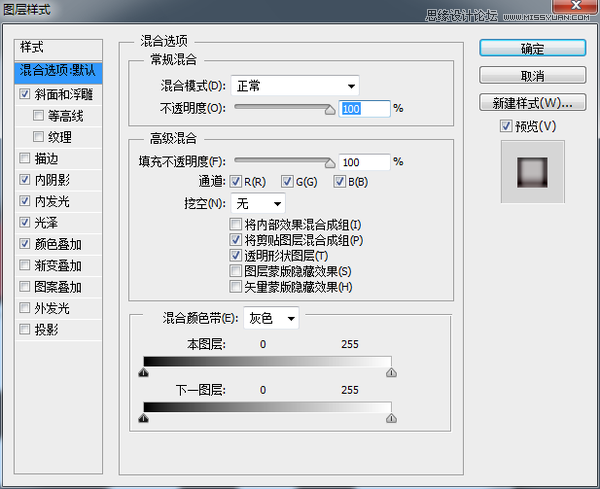The width and height of the screenshot is (600, 489).
Task: Check 将内部效果混合成组(I)
Action: pos(235,224)
